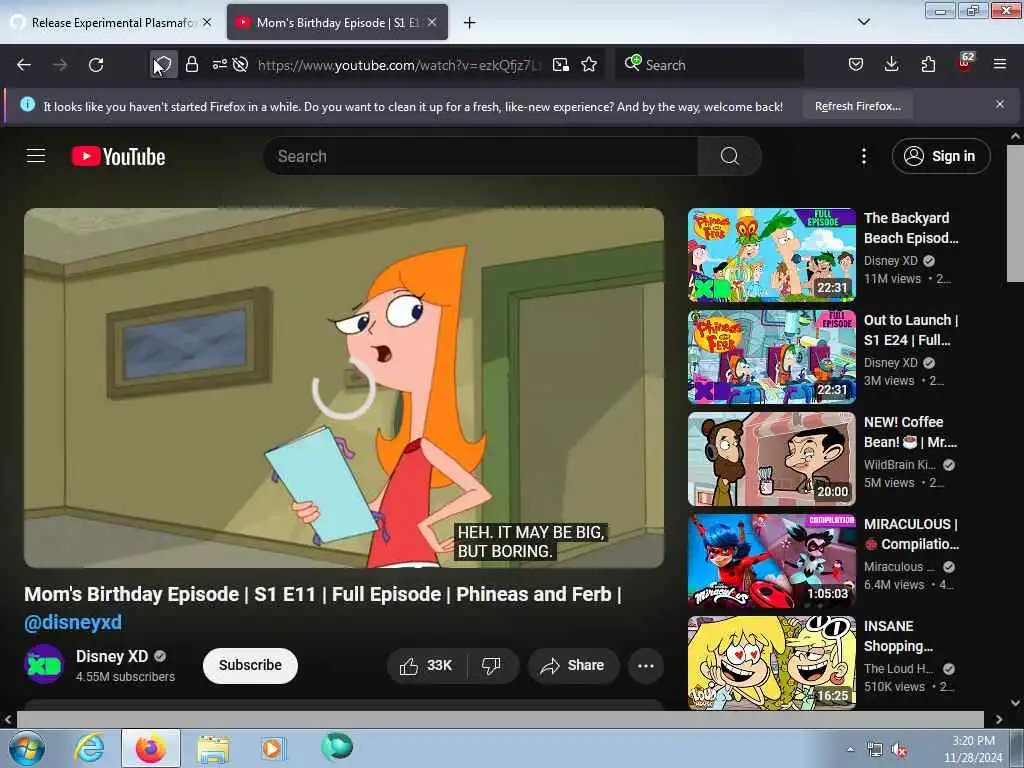
Task: Reload the current page
Action: [96, 65]
